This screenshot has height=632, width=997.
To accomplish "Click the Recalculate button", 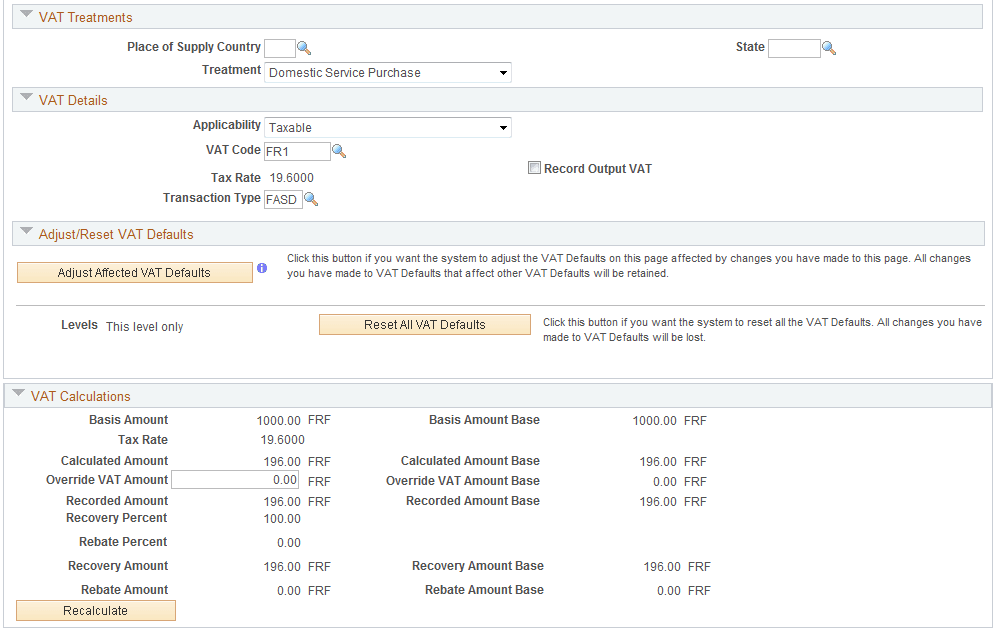I will click(x=95, y=610).
